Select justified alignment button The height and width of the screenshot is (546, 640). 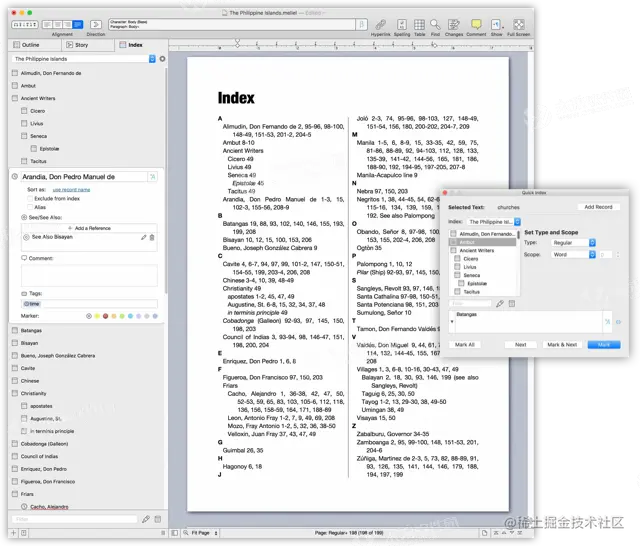click(x=78, y=24)
